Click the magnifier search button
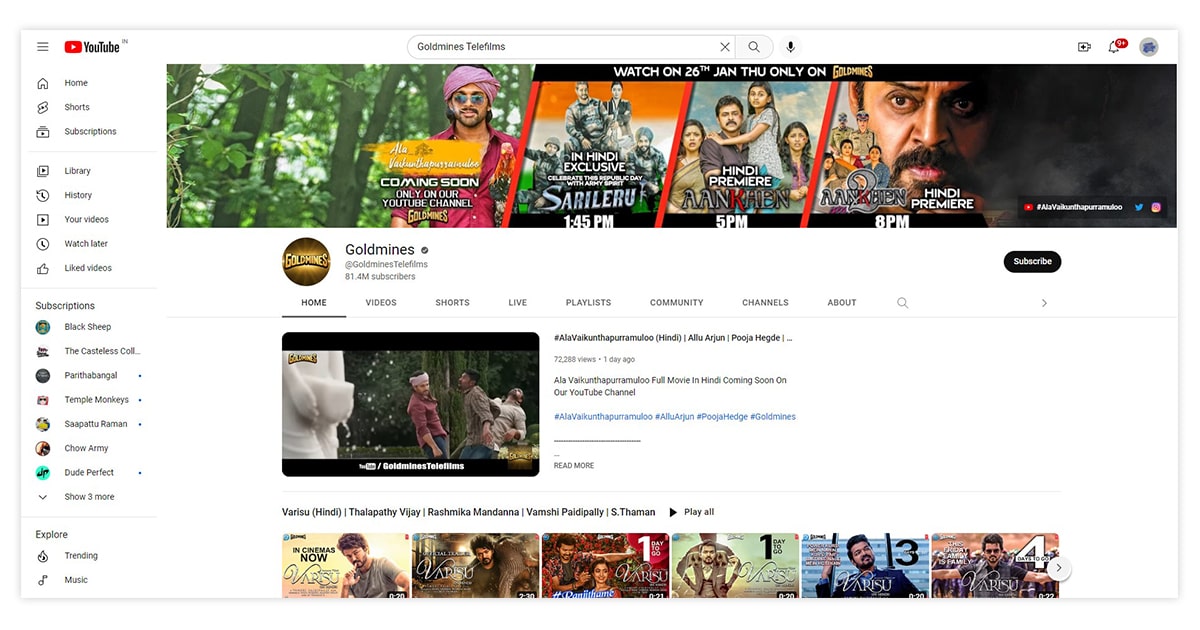This screenshot has width=1200, height=630. tap(754, 47)
